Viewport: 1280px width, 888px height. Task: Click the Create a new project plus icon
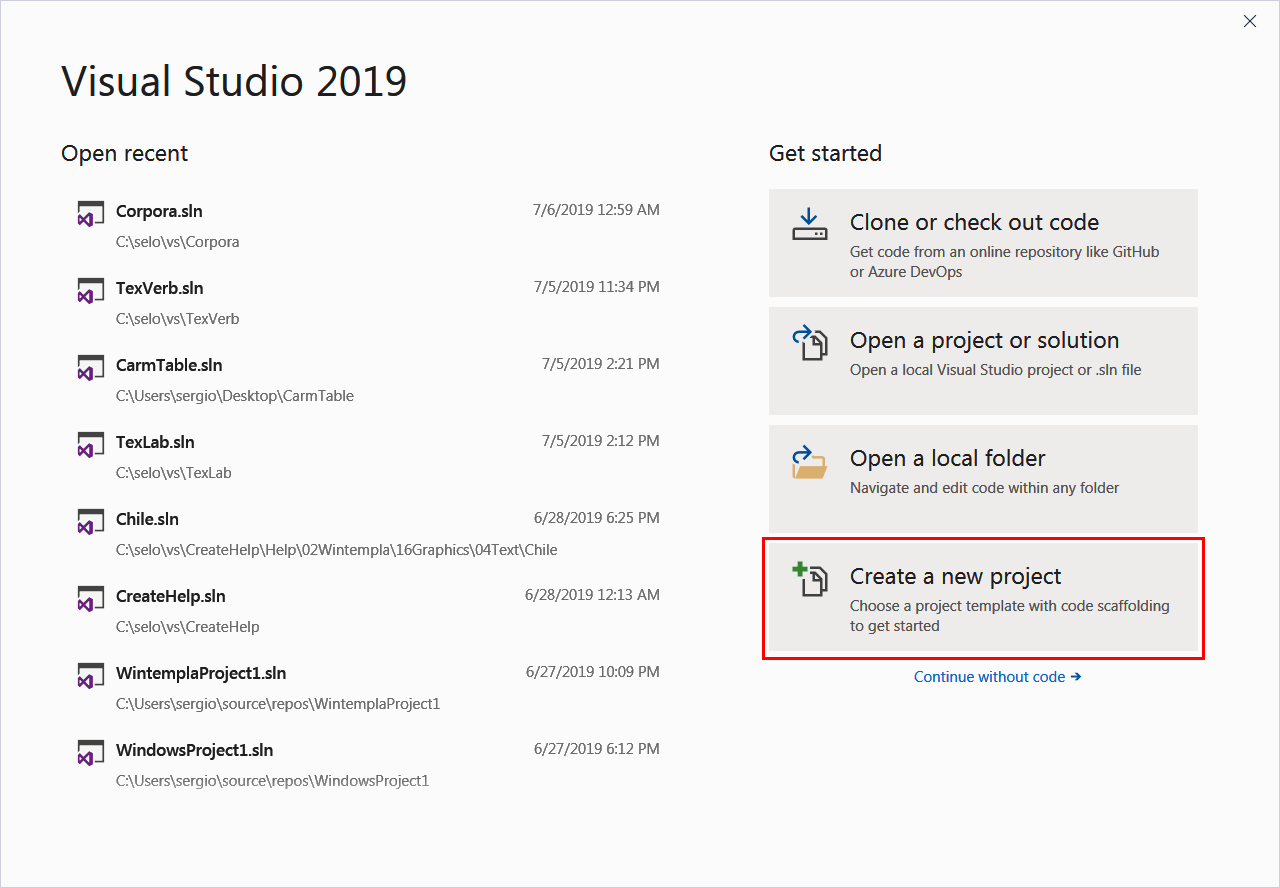click(810, 580)
